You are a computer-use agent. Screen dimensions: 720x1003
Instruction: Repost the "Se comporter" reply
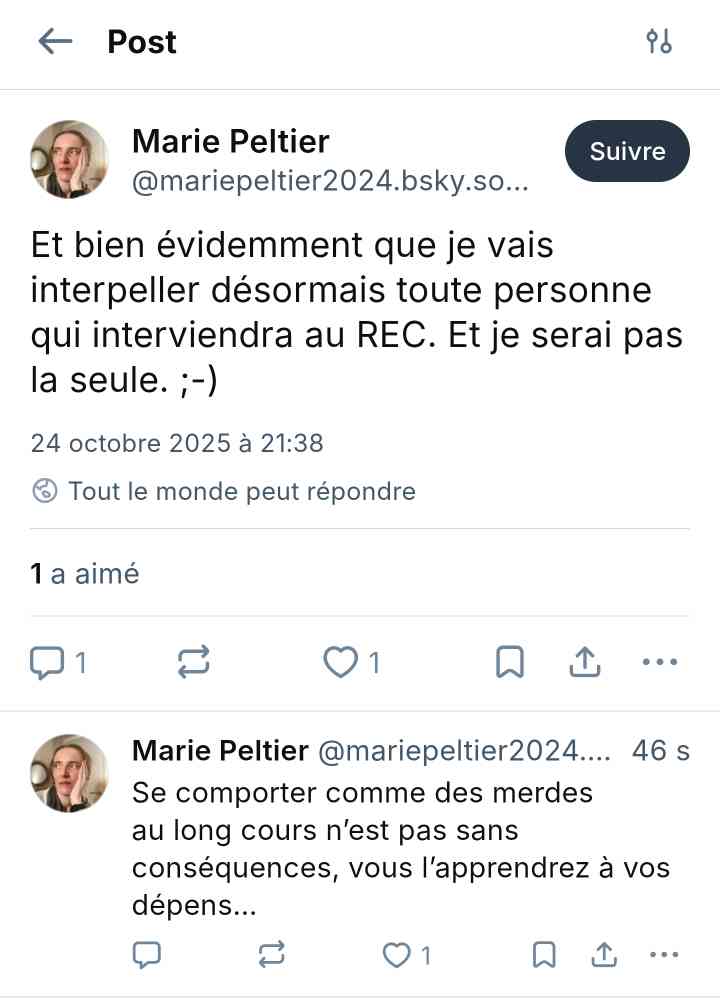(x=271, y=955)
